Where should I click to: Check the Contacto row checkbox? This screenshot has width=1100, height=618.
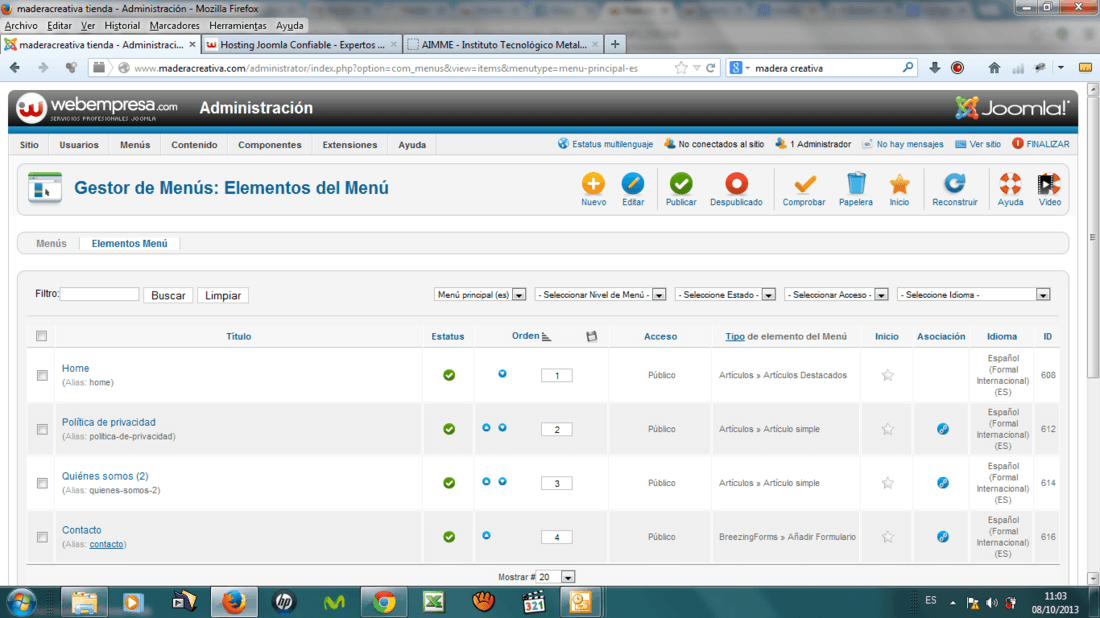[x=42, y=537]
